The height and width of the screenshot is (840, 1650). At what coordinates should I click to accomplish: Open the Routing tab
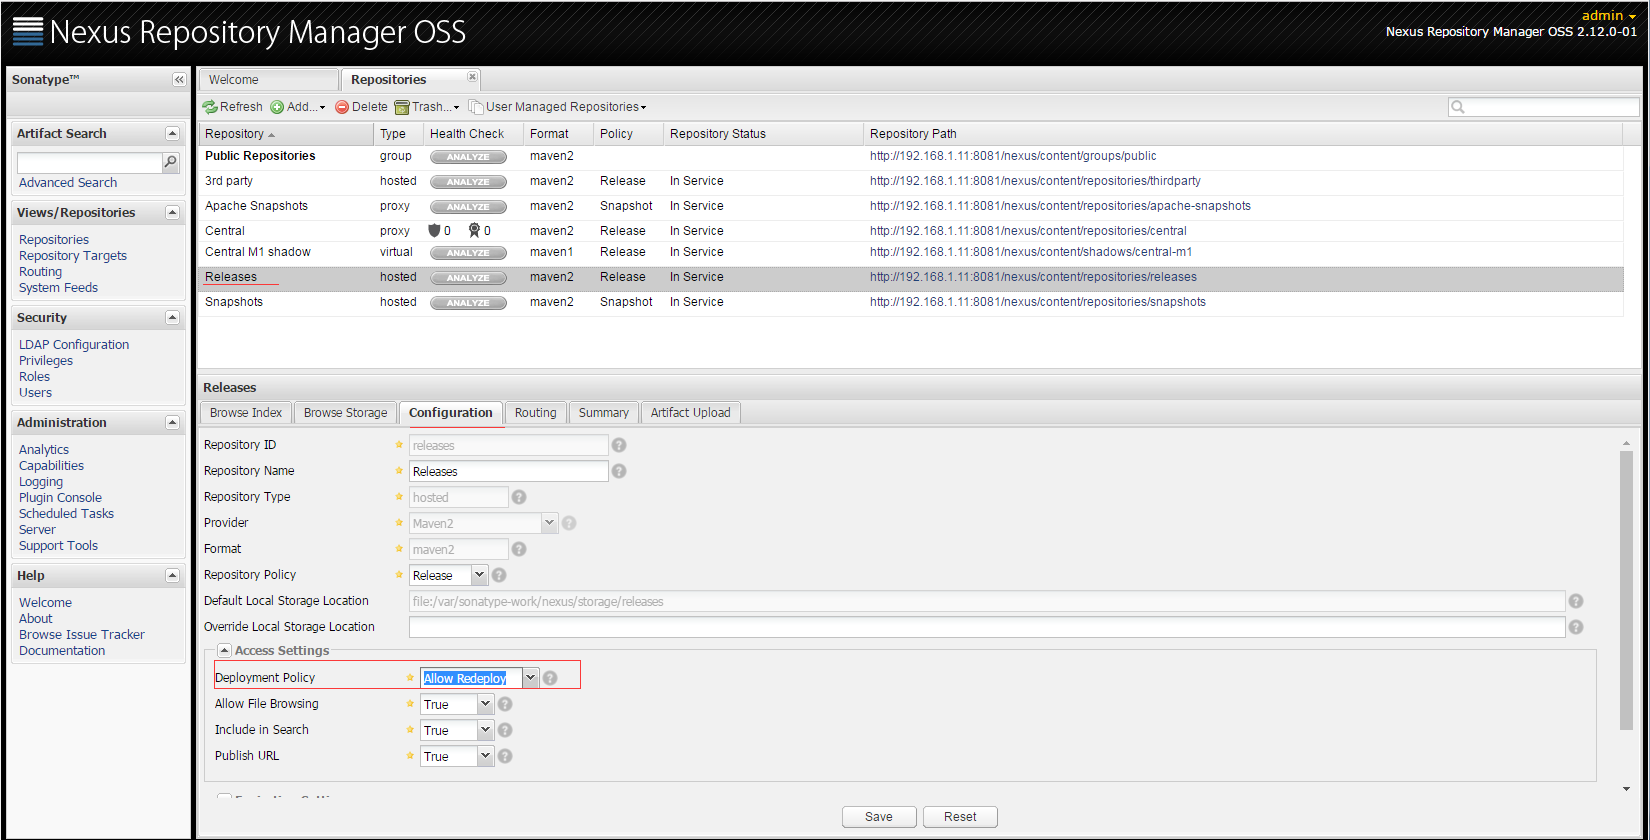pyautogui.click(x=535, y=413)
